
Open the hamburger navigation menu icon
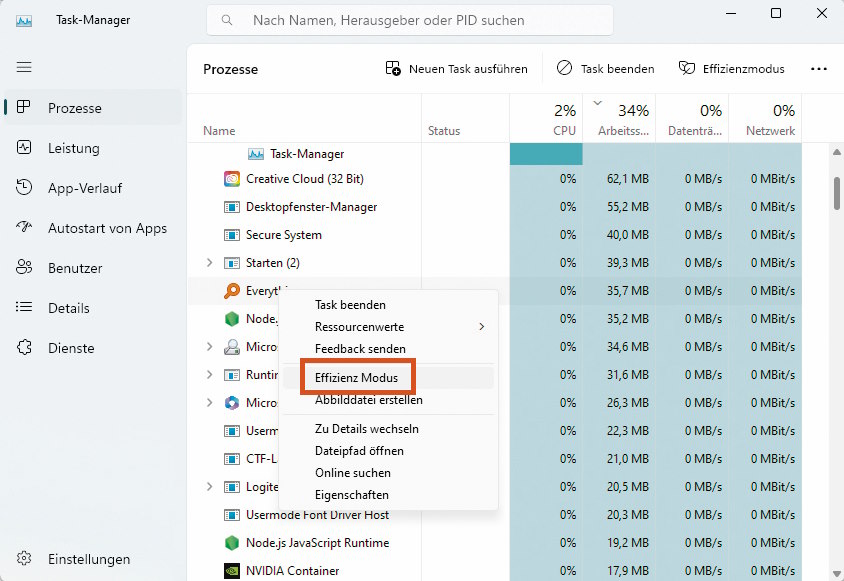pos(24,67)
